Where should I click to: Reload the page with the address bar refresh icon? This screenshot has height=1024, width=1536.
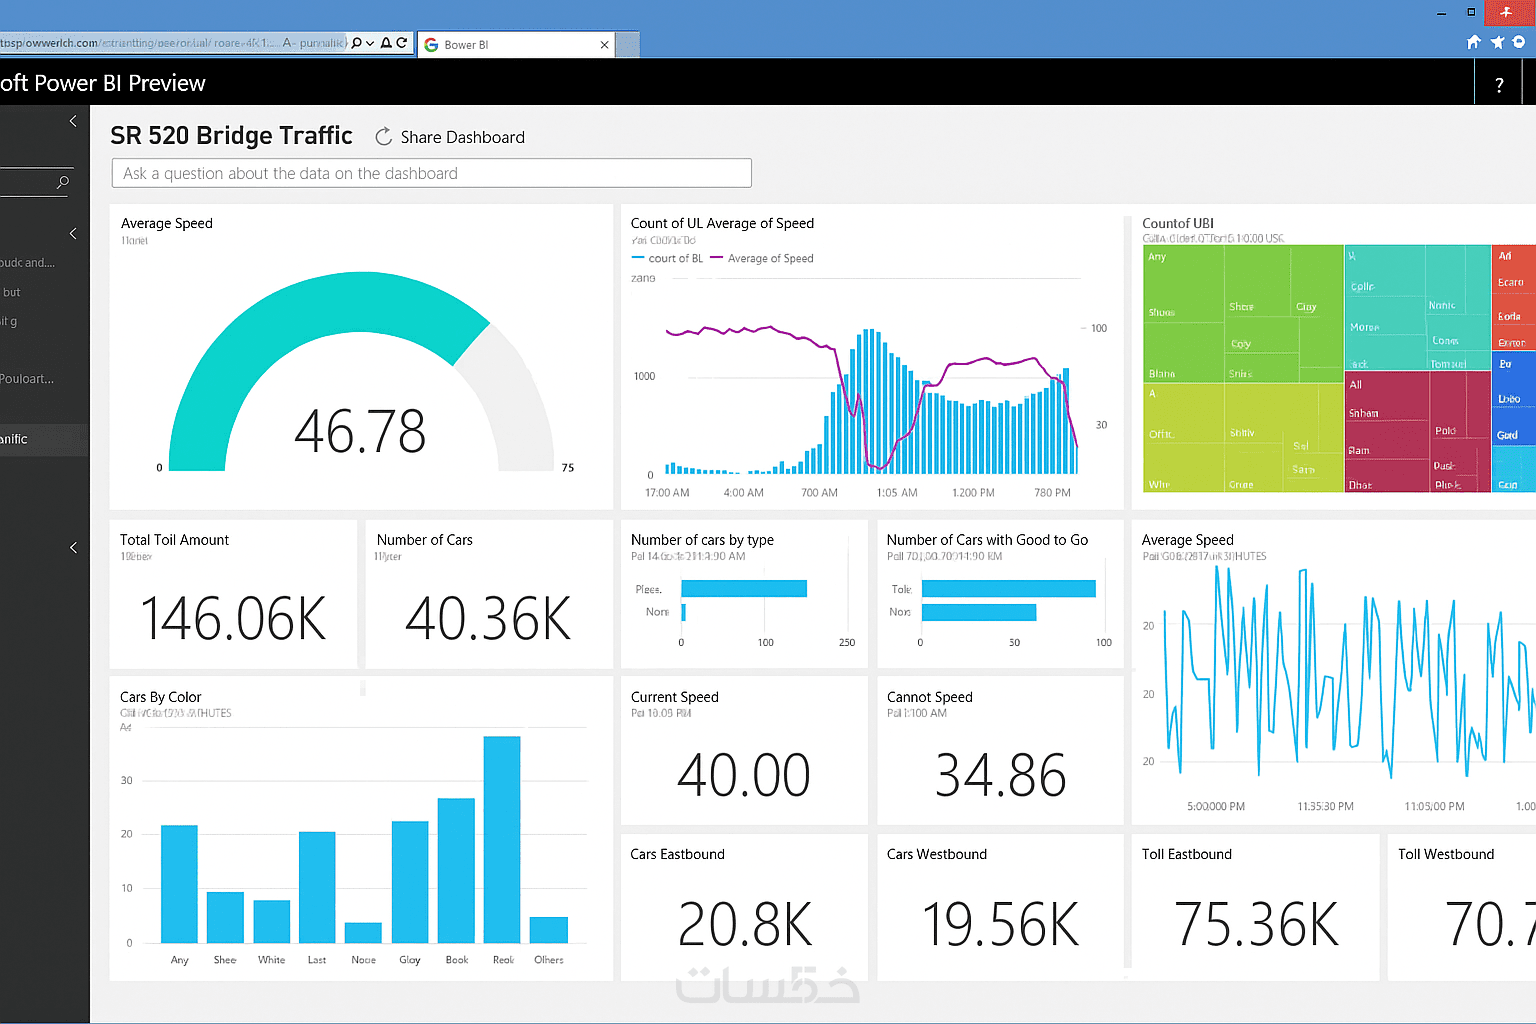coord(401,43)
